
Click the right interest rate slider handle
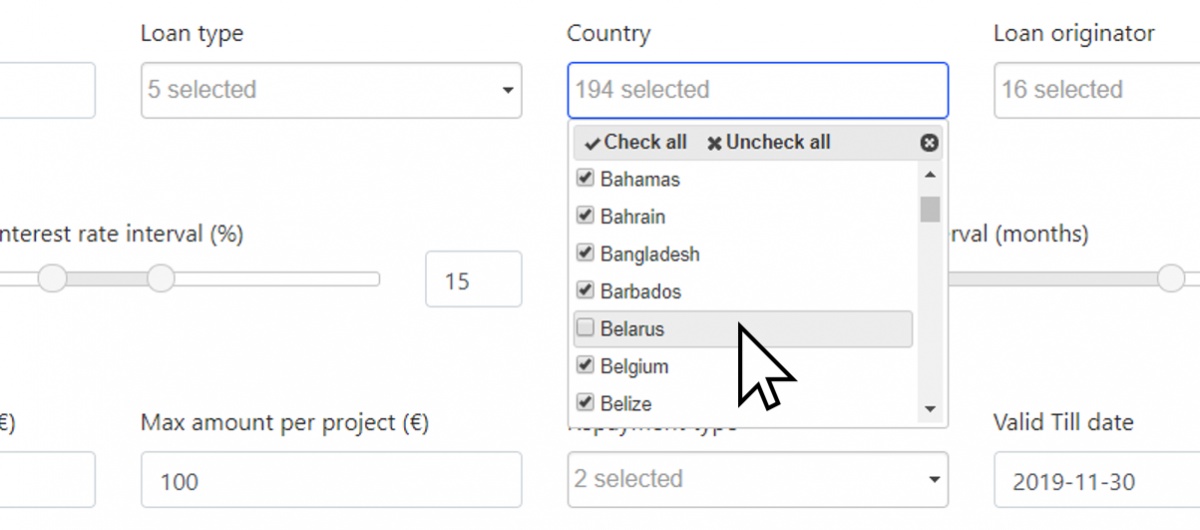[x=161, y=278]
